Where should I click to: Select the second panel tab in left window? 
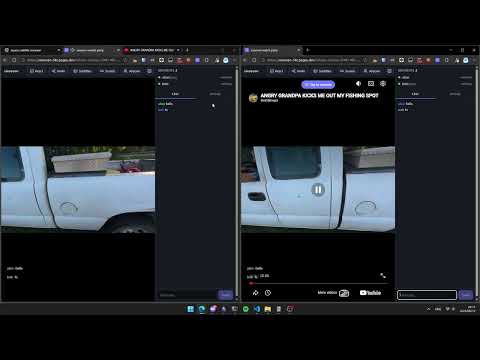(215, 94)
